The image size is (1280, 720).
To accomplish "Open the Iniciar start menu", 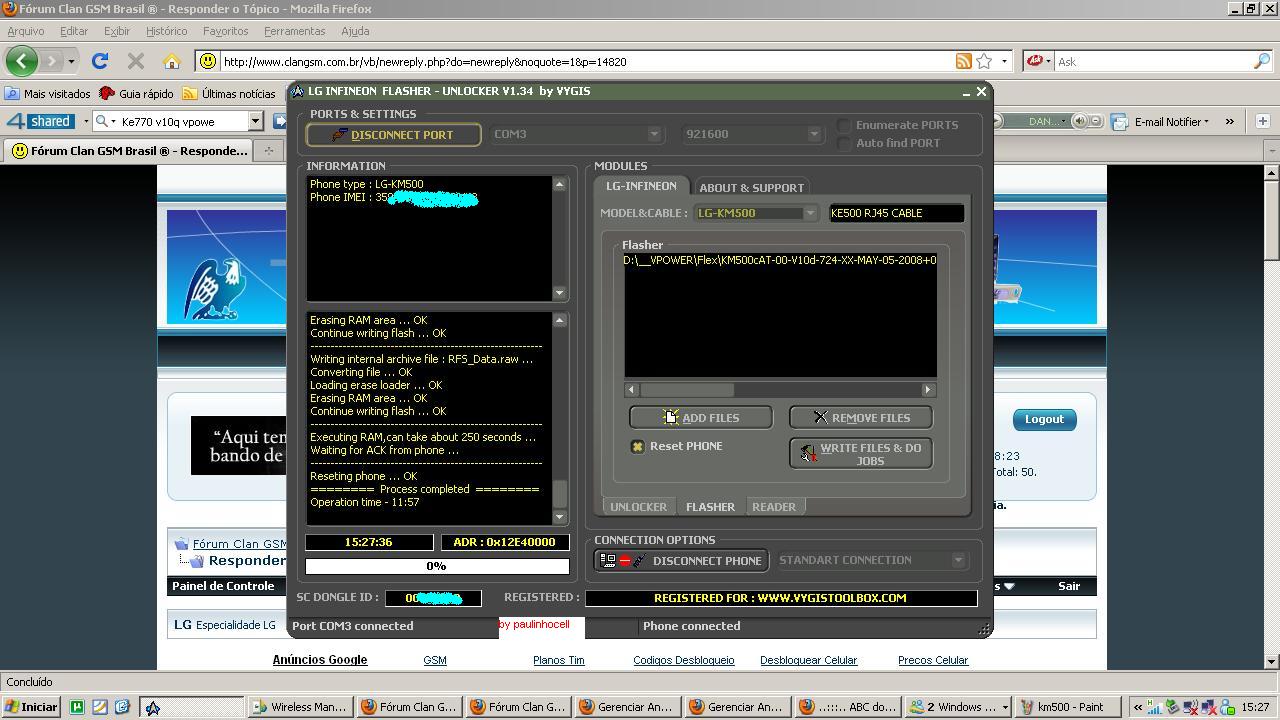I will tap(31, 707).
